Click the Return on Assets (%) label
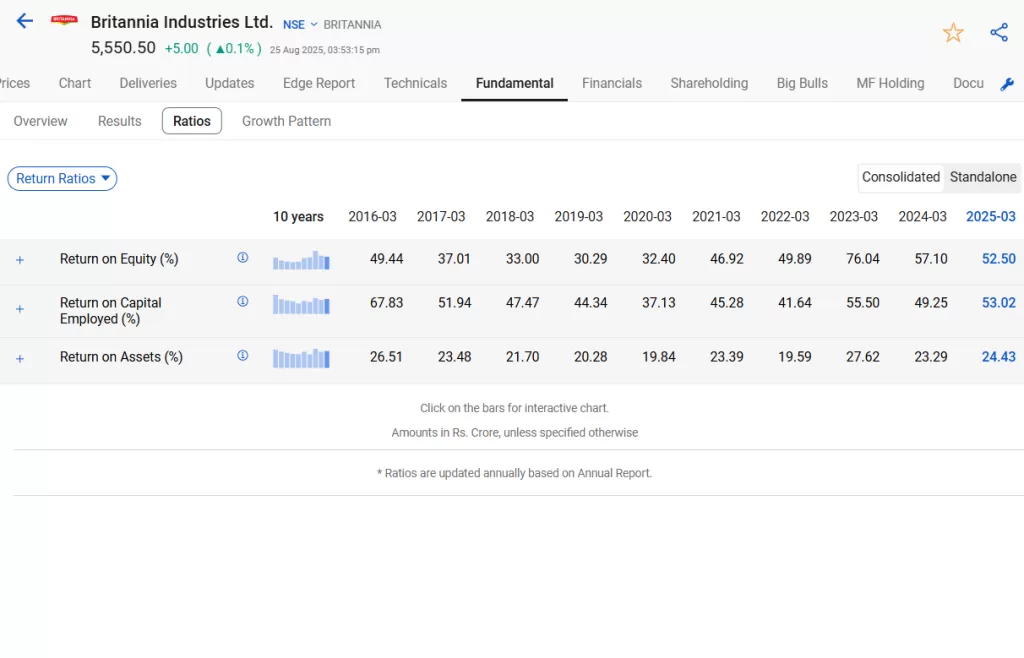The width and height of the screenshot is (1024, 658). (121, 357)
